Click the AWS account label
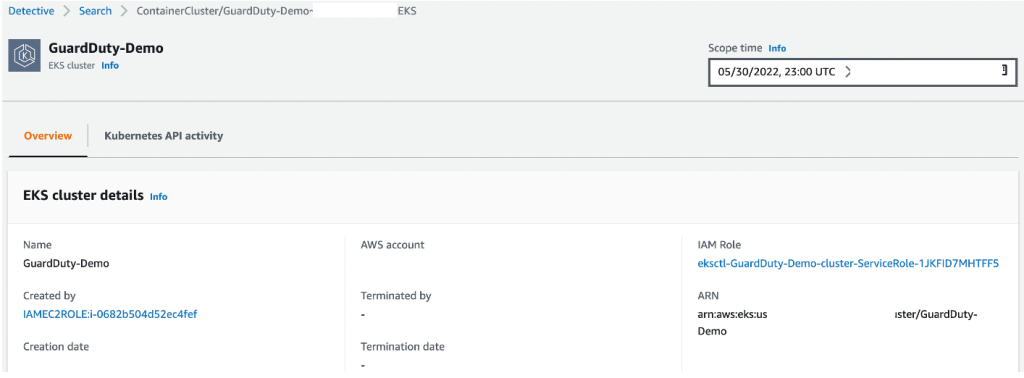 (392, 245)
